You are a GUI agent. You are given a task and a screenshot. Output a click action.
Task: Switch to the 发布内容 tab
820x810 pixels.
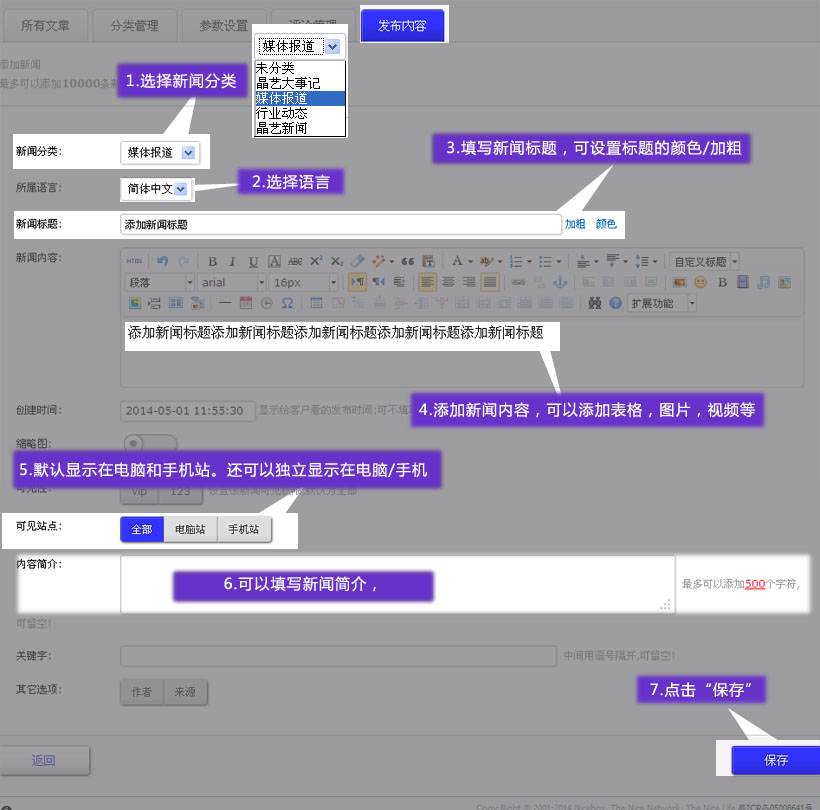point(402,26)
